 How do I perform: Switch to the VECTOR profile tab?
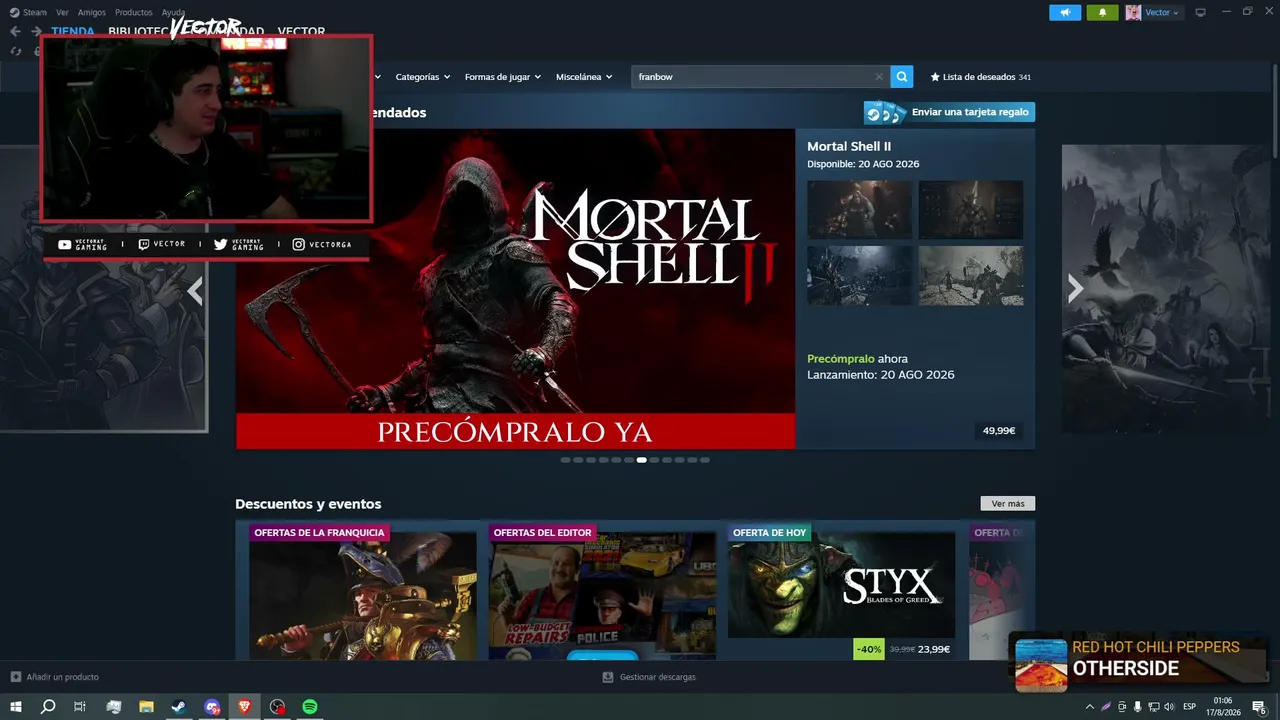301,32
